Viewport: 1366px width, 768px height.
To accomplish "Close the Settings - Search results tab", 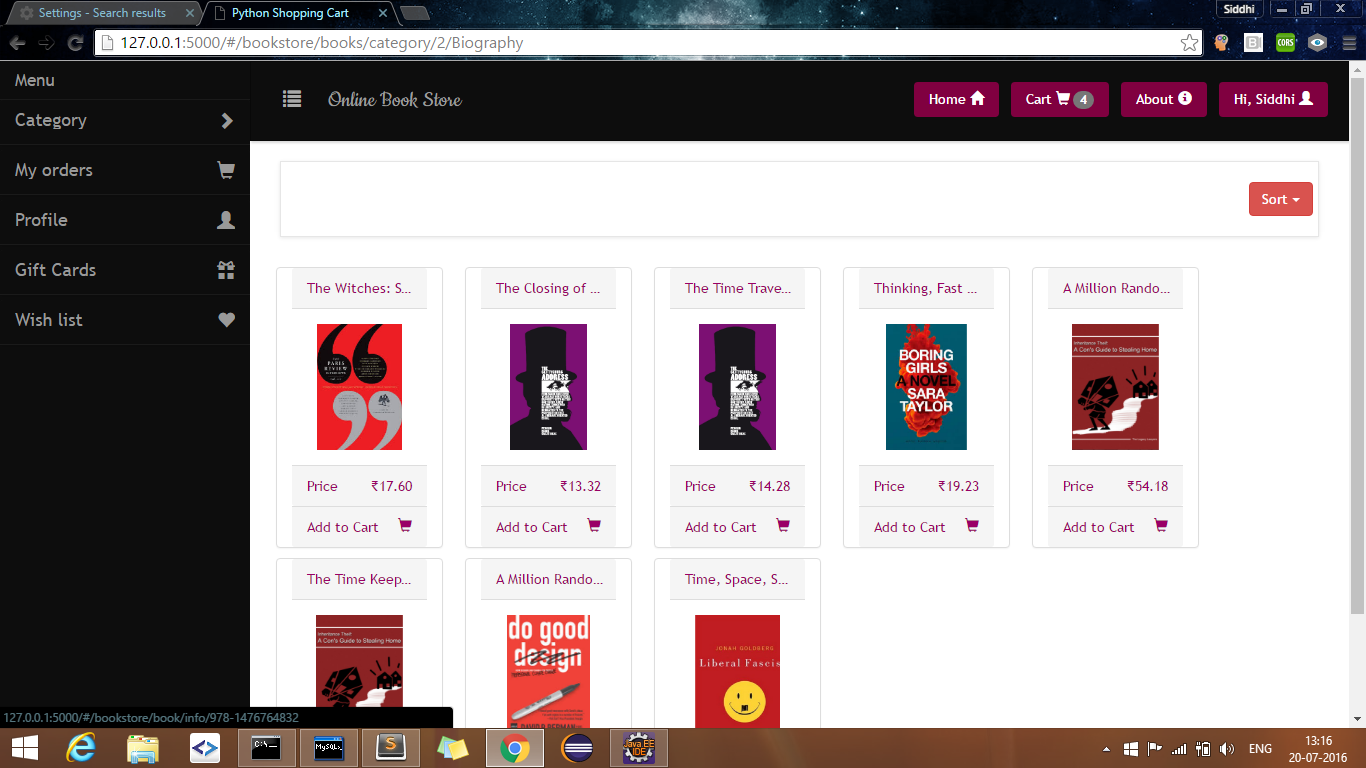I will (x=190, y=14).
